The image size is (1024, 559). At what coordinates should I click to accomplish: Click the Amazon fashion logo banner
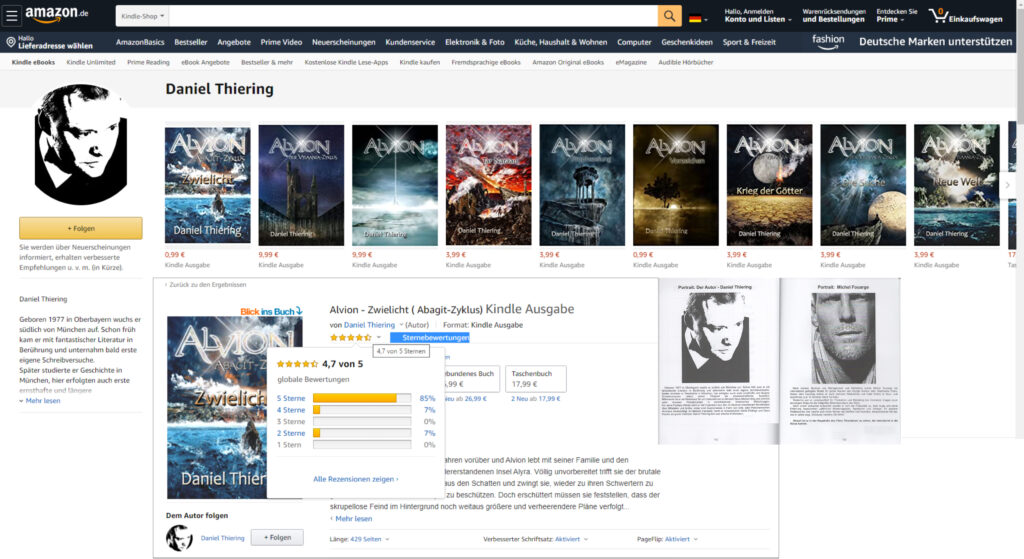click(828, 41)
